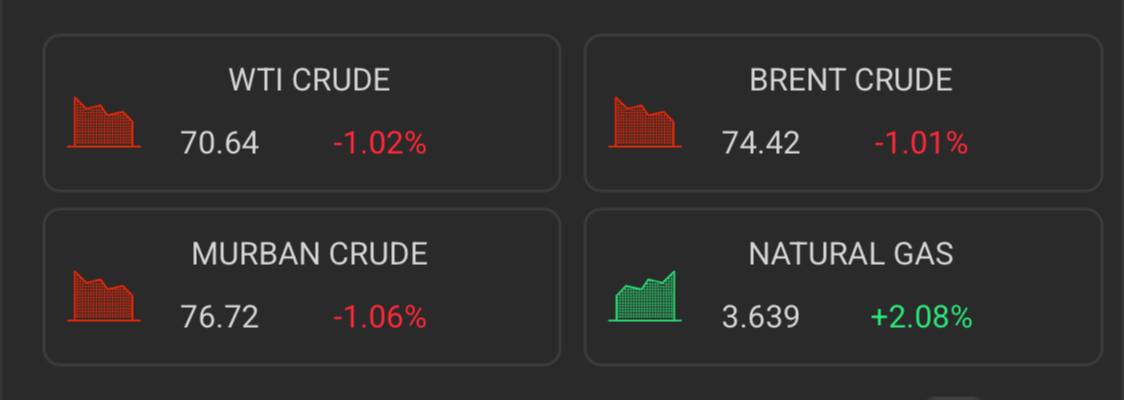Open the Brent Crude card
The width and height of the screenshot is (1124, 400).
[x=843, y=113]
